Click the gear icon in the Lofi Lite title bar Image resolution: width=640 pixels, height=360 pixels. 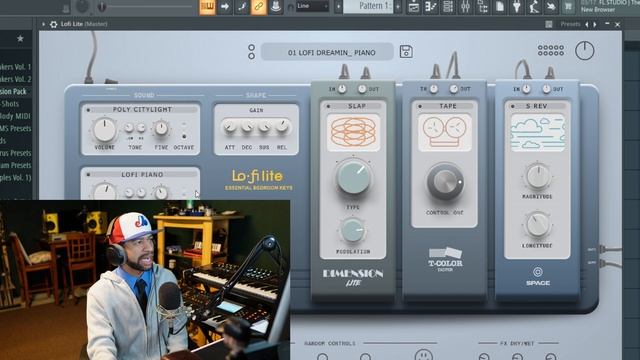pos(53,24)
